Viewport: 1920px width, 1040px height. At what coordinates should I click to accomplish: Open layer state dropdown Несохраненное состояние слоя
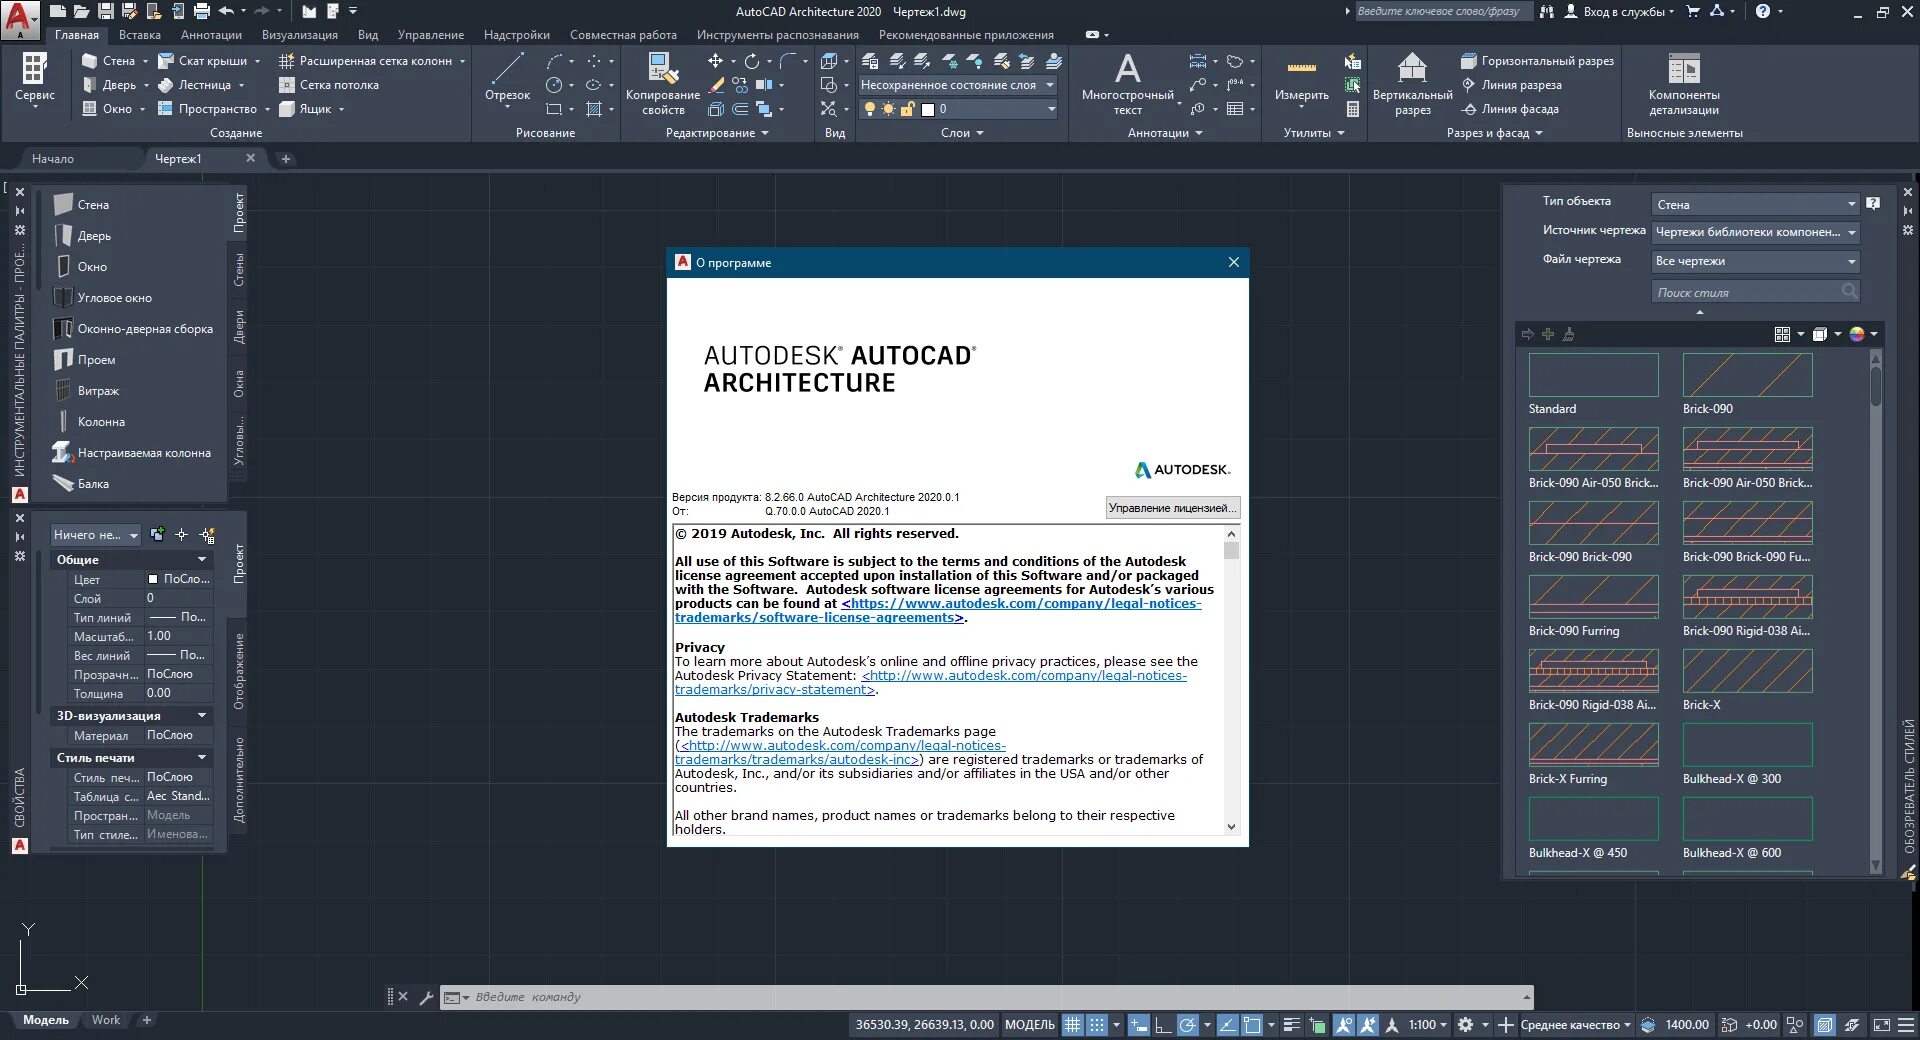(x=958, y=85)
